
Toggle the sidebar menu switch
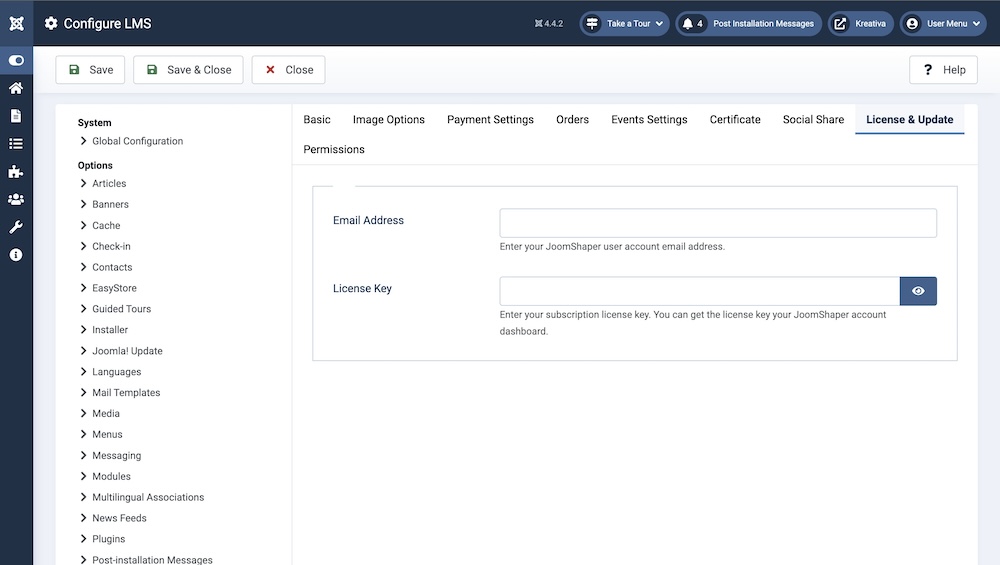16,60
